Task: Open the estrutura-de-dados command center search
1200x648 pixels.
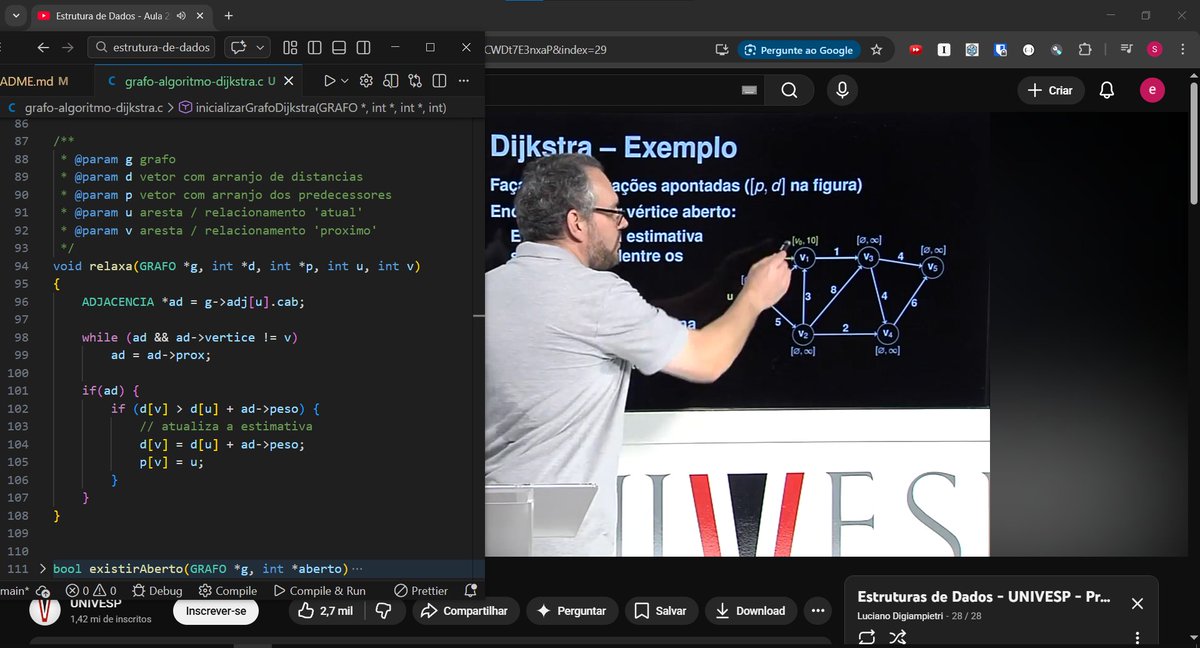Action: (151, 47)
